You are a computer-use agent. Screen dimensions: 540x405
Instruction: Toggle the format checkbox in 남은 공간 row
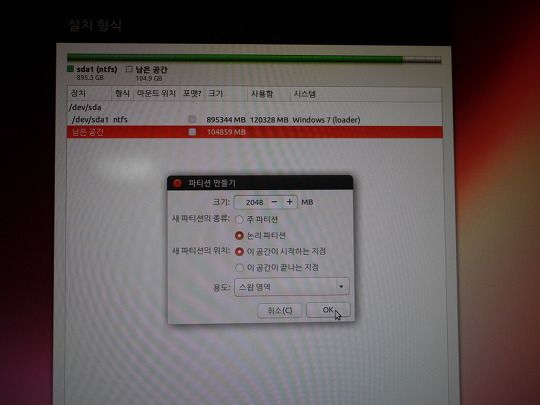point(192,132)
